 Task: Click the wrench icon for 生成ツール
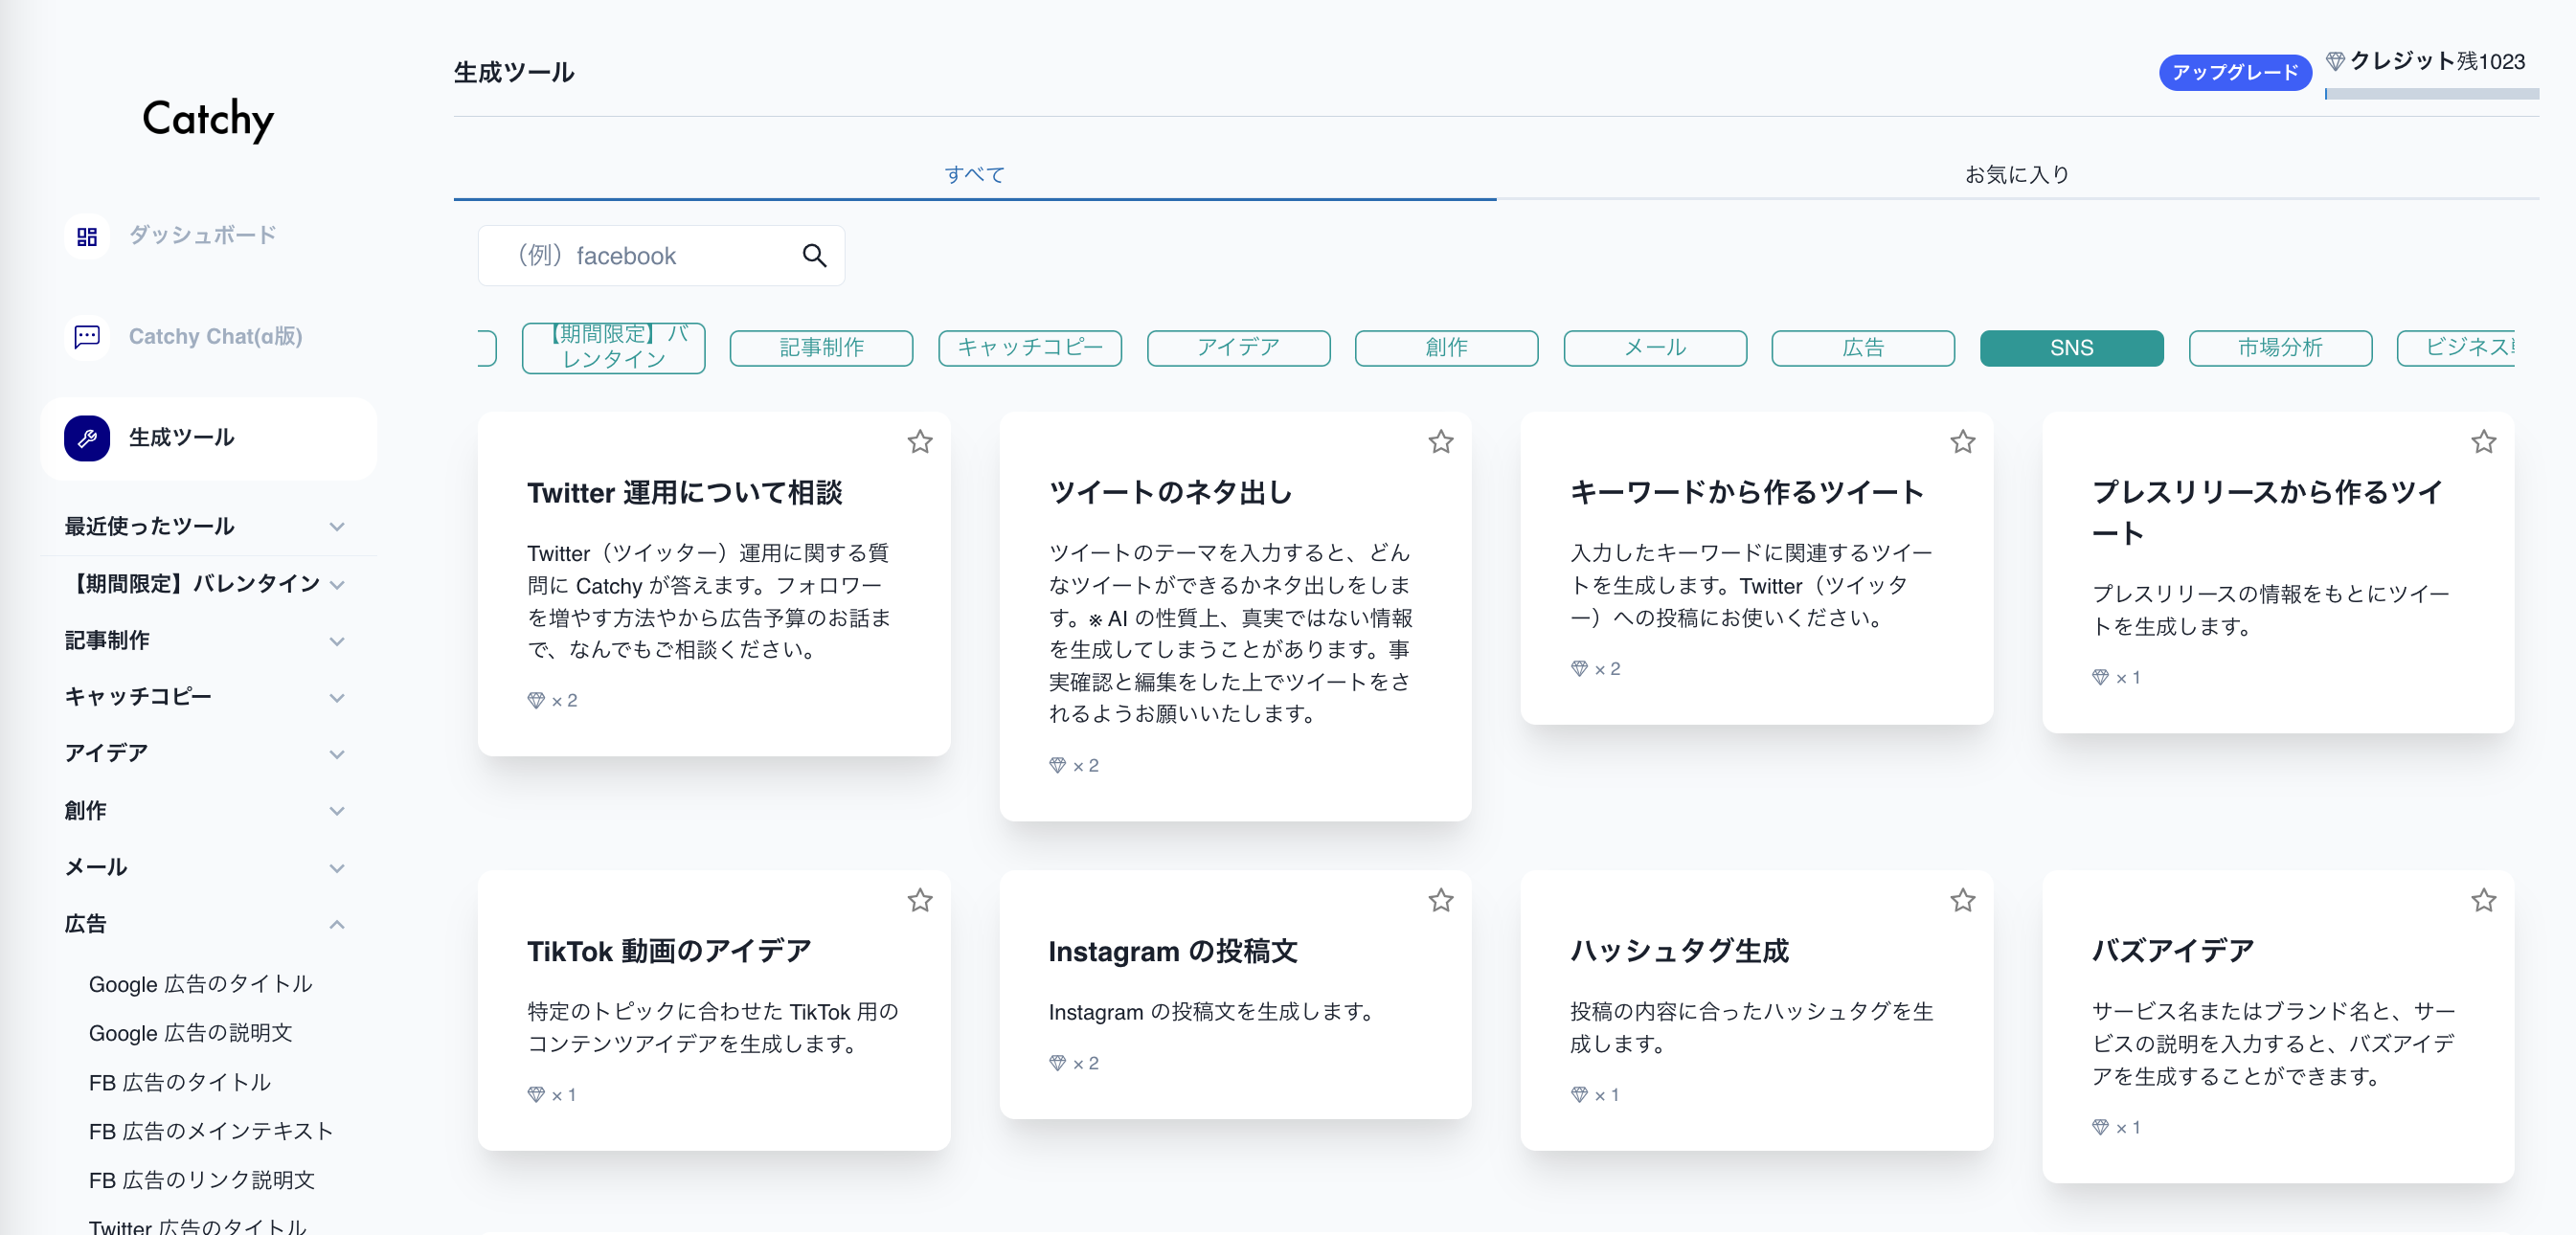pos(87,438)
